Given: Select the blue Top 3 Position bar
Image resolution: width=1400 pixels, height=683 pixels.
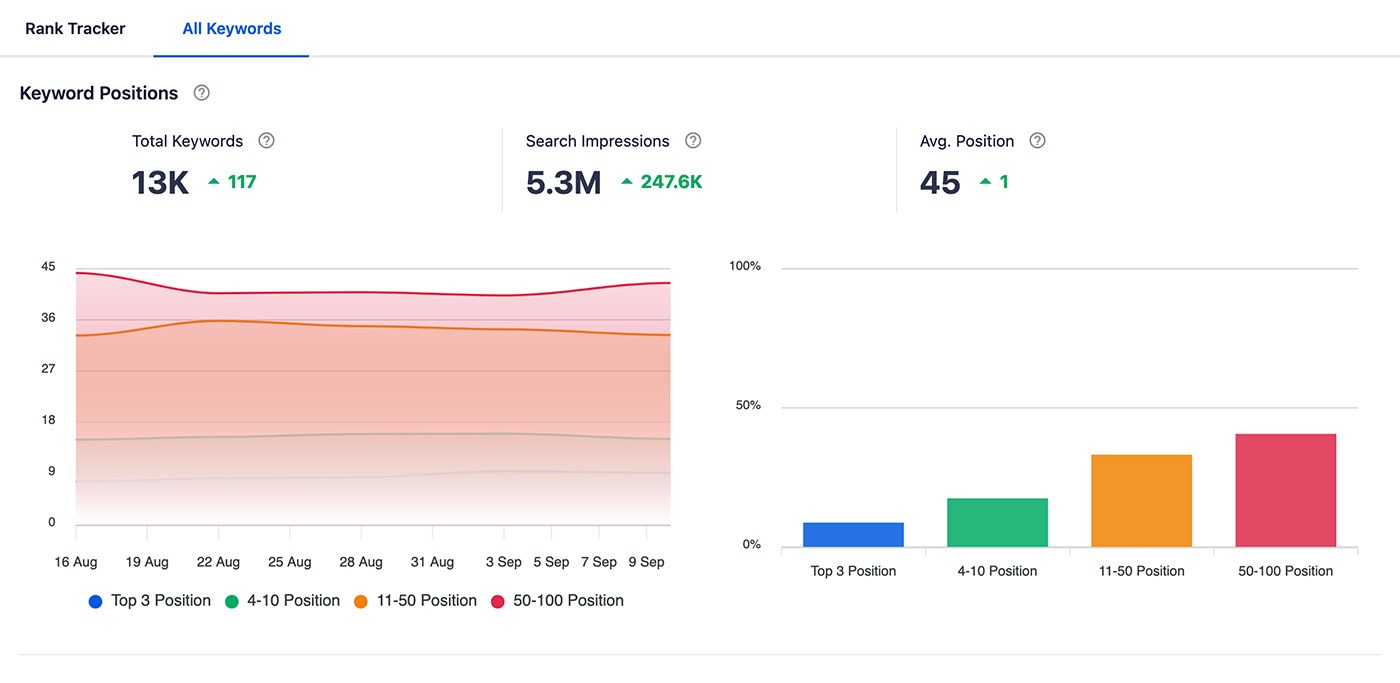Looking at the screenshot, I should (x=853, y=532).
